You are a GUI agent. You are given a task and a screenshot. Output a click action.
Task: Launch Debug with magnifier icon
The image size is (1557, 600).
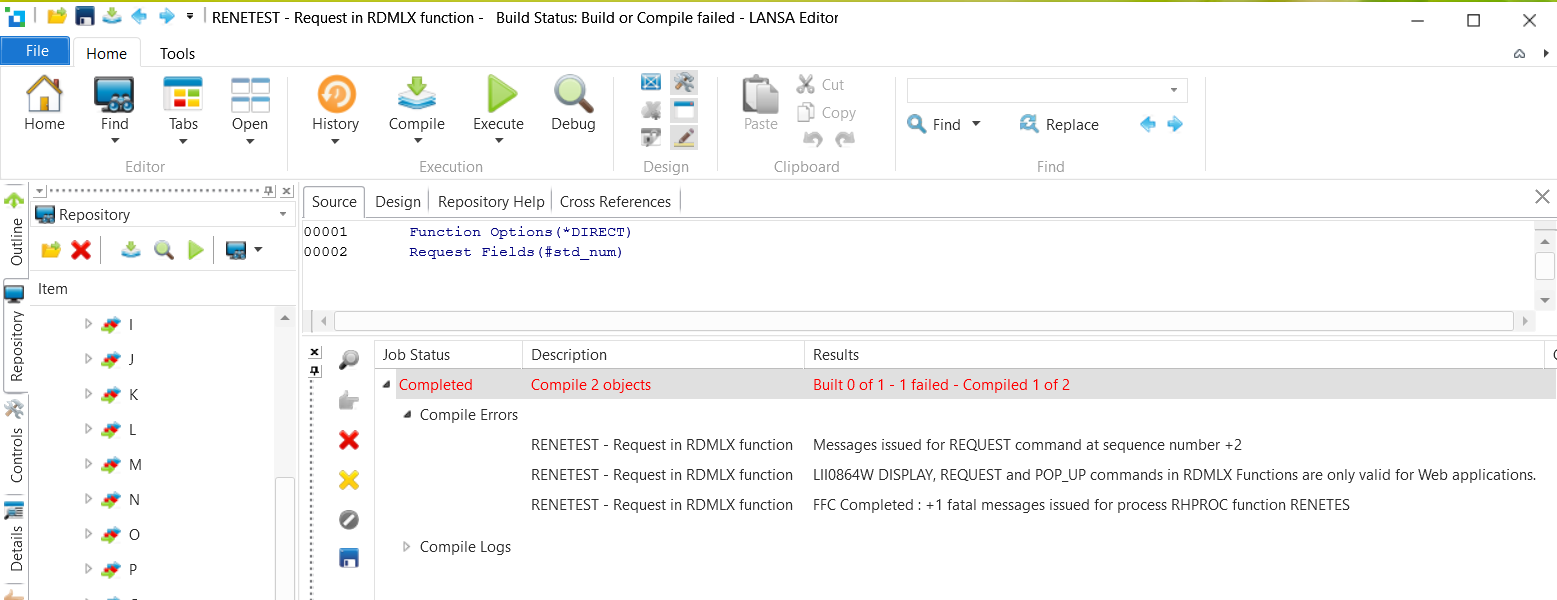click(x=574, y=94)
